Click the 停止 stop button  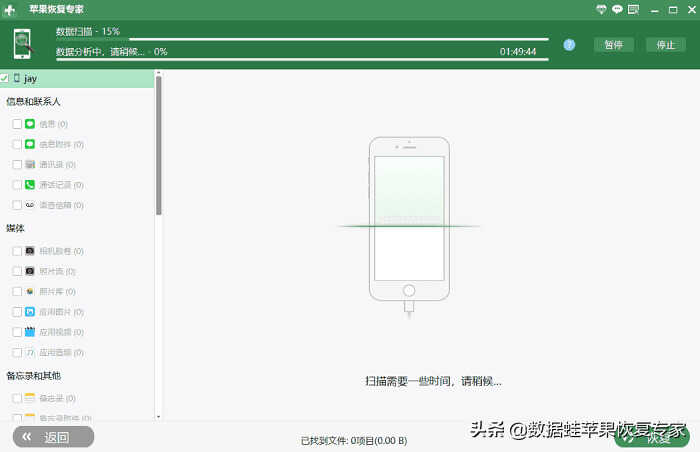(x=665, y=45)
